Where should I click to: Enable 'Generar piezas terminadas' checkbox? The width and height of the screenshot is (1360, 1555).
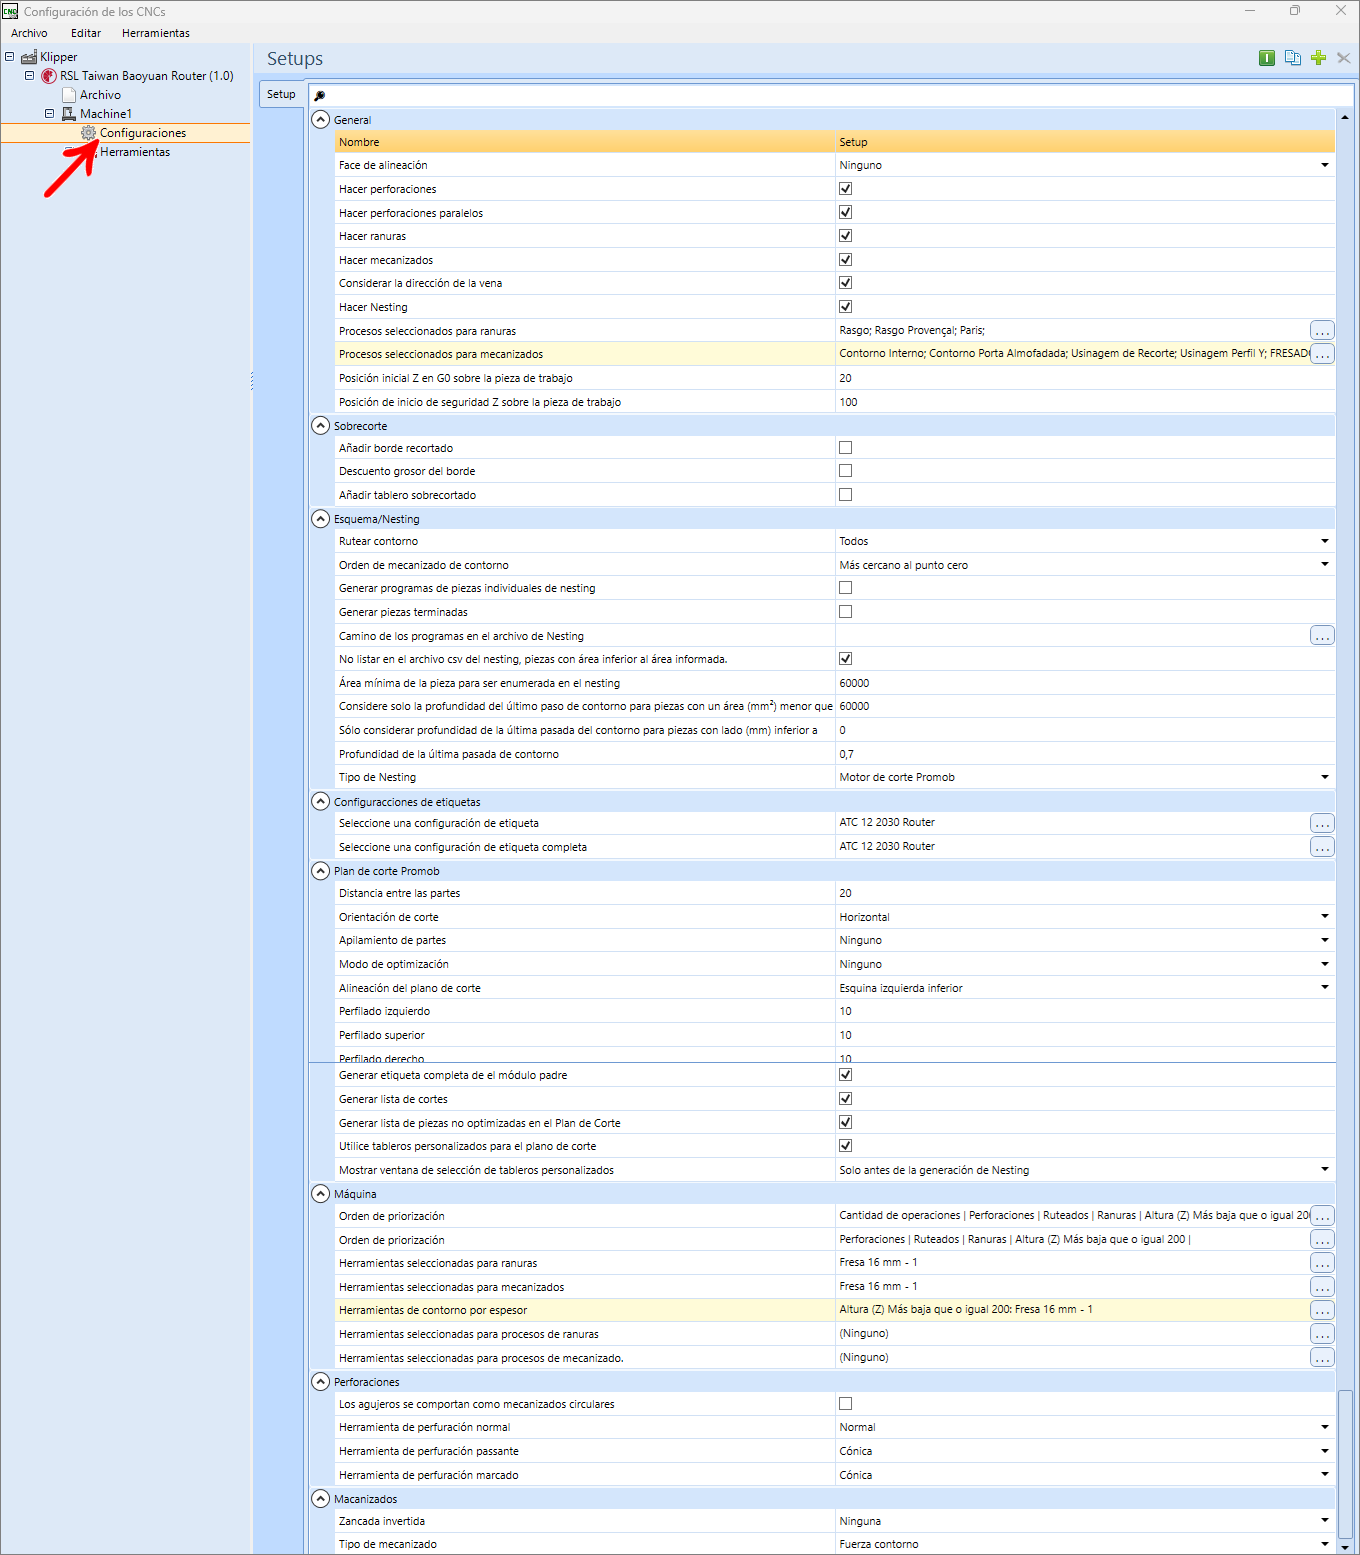click(x=845, y=612)
